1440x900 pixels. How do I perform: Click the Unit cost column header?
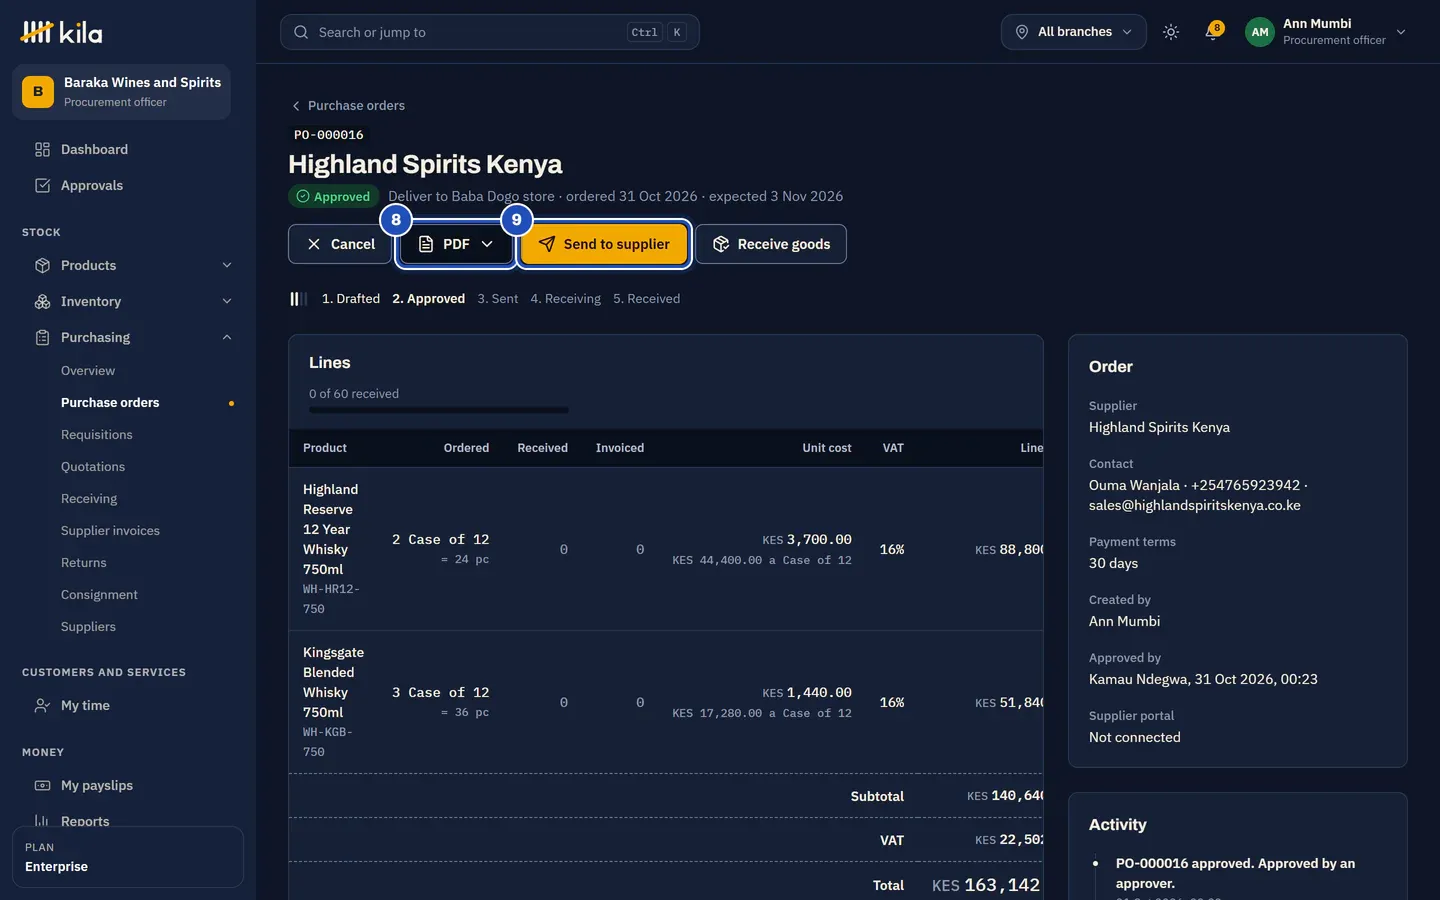pos(827,448)
